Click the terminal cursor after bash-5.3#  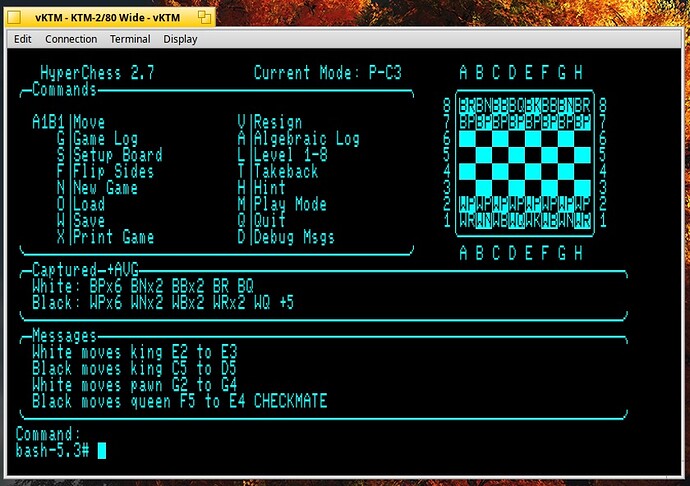click(x=102, y=450)
